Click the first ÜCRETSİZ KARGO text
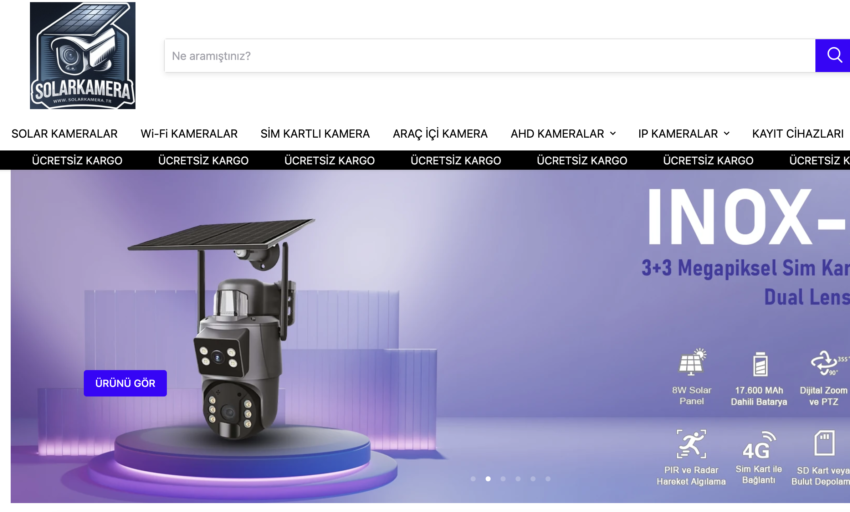Image resolution: width=850 pixels, height=512 pixels. coord(77,161)
